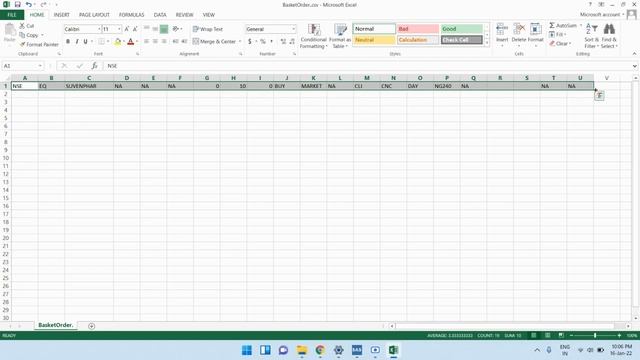Apply the yellow fill color bucket
Image resolution: width=640 pixels, height=360 pixels.
click(x=118, y=41)
